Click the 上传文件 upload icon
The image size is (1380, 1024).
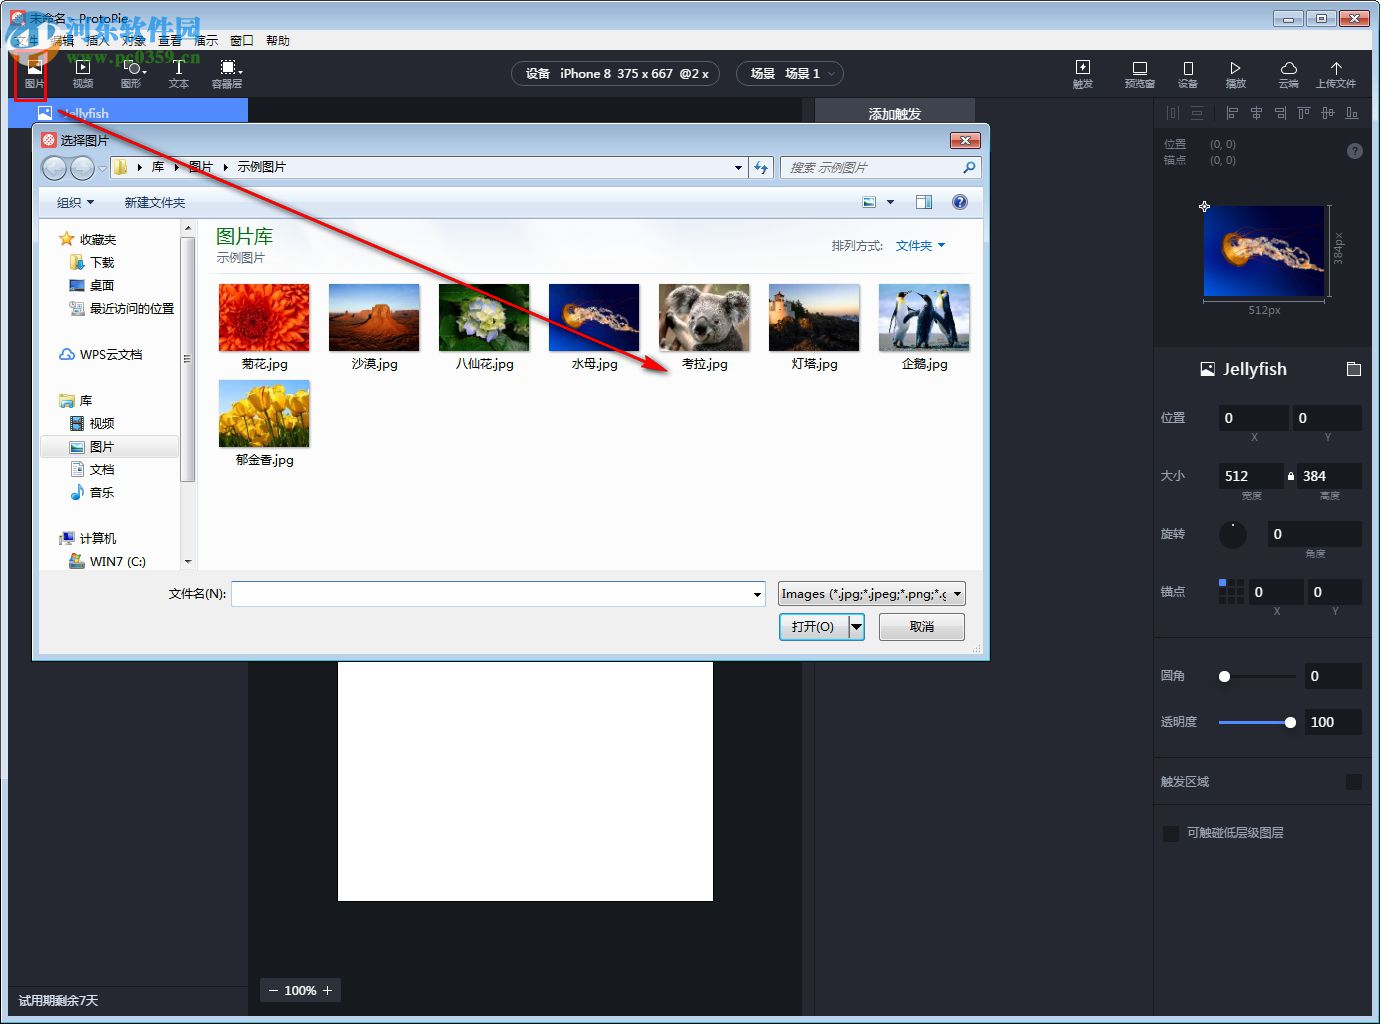coord(1336,74)
